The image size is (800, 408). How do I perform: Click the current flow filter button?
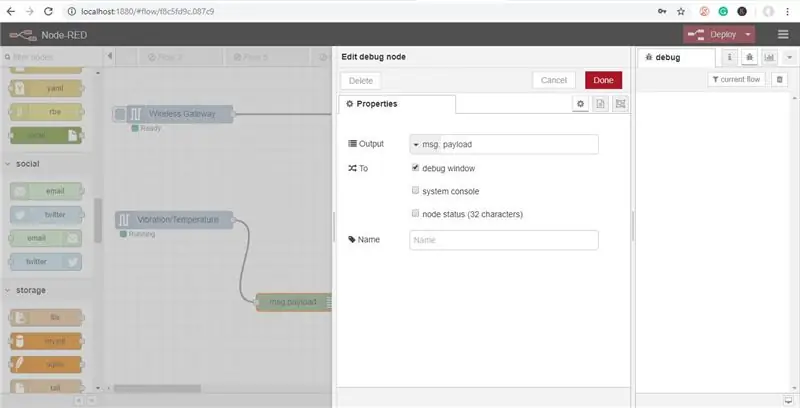pyautogui.click(x=736, y=80)
